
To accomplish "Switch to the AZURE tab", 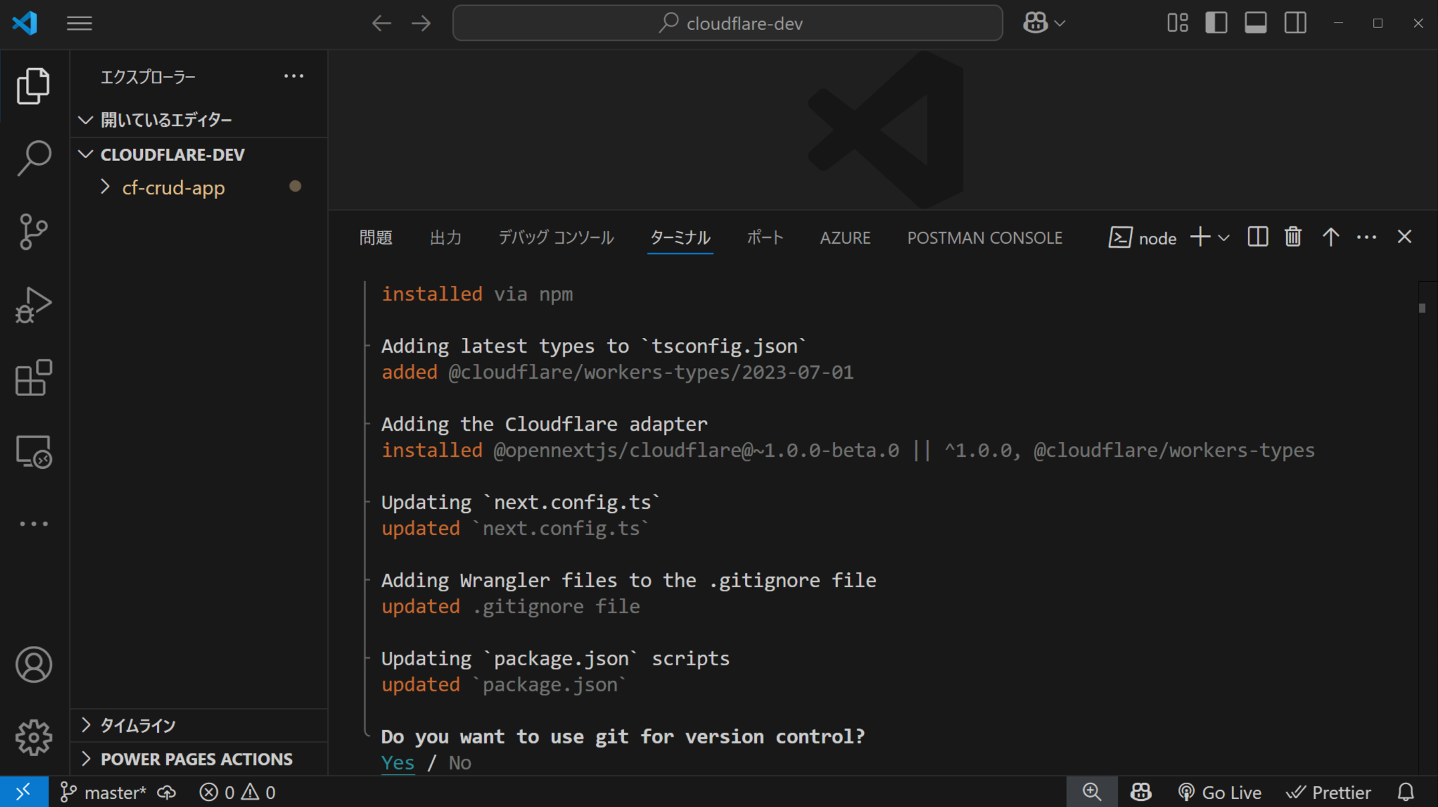I will click(x=845, y=238).
